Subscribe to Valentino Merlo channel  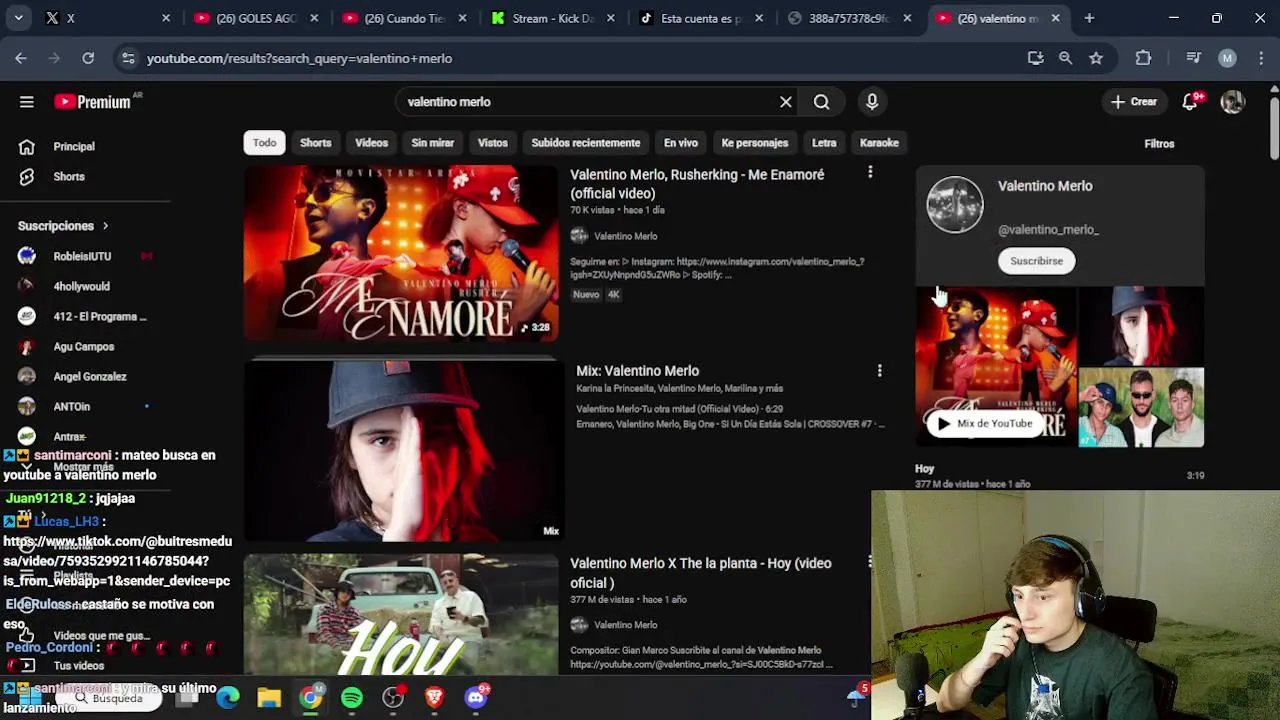[x=1036, y=261]
